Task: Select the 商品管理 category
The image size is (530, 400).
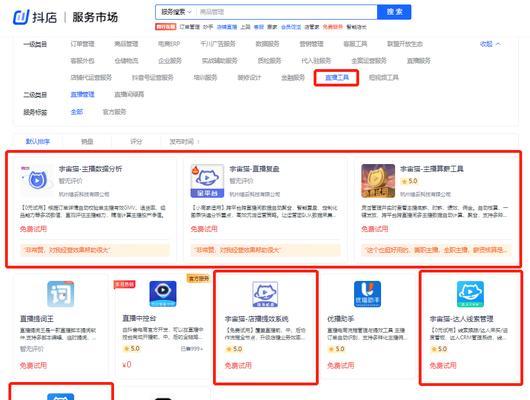Action: 126,44
